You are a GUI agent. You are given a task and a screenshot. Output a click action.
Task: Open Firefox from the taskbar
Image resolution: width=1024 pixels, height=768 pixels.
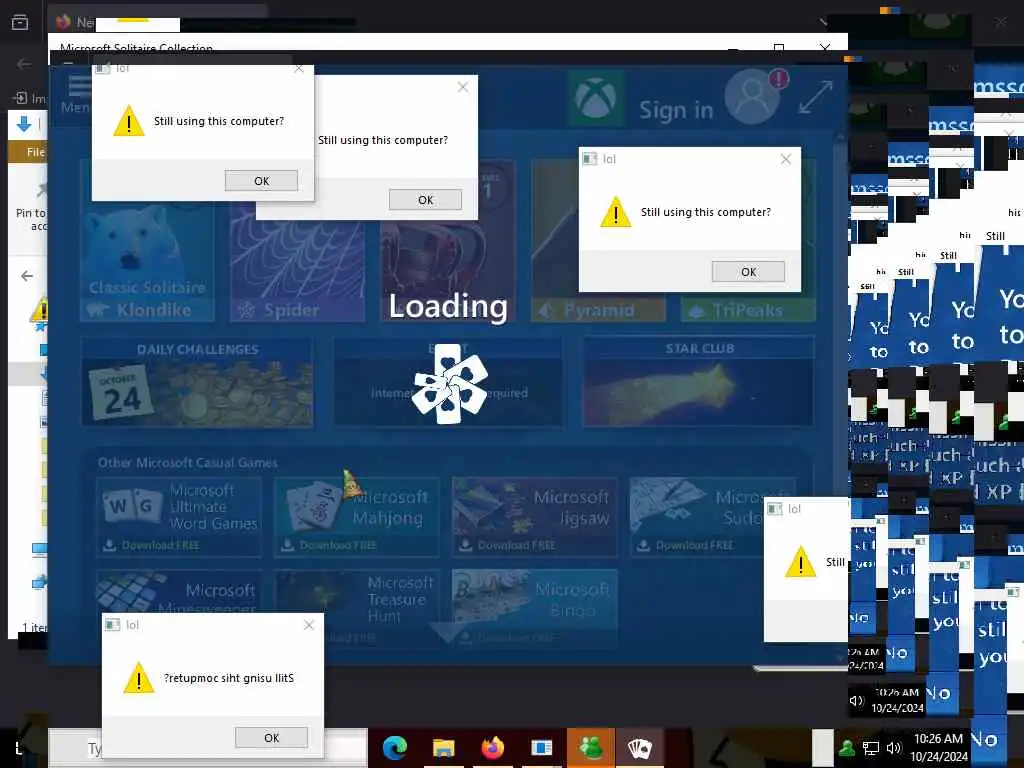pyautogui.click(x=492, y=747)
